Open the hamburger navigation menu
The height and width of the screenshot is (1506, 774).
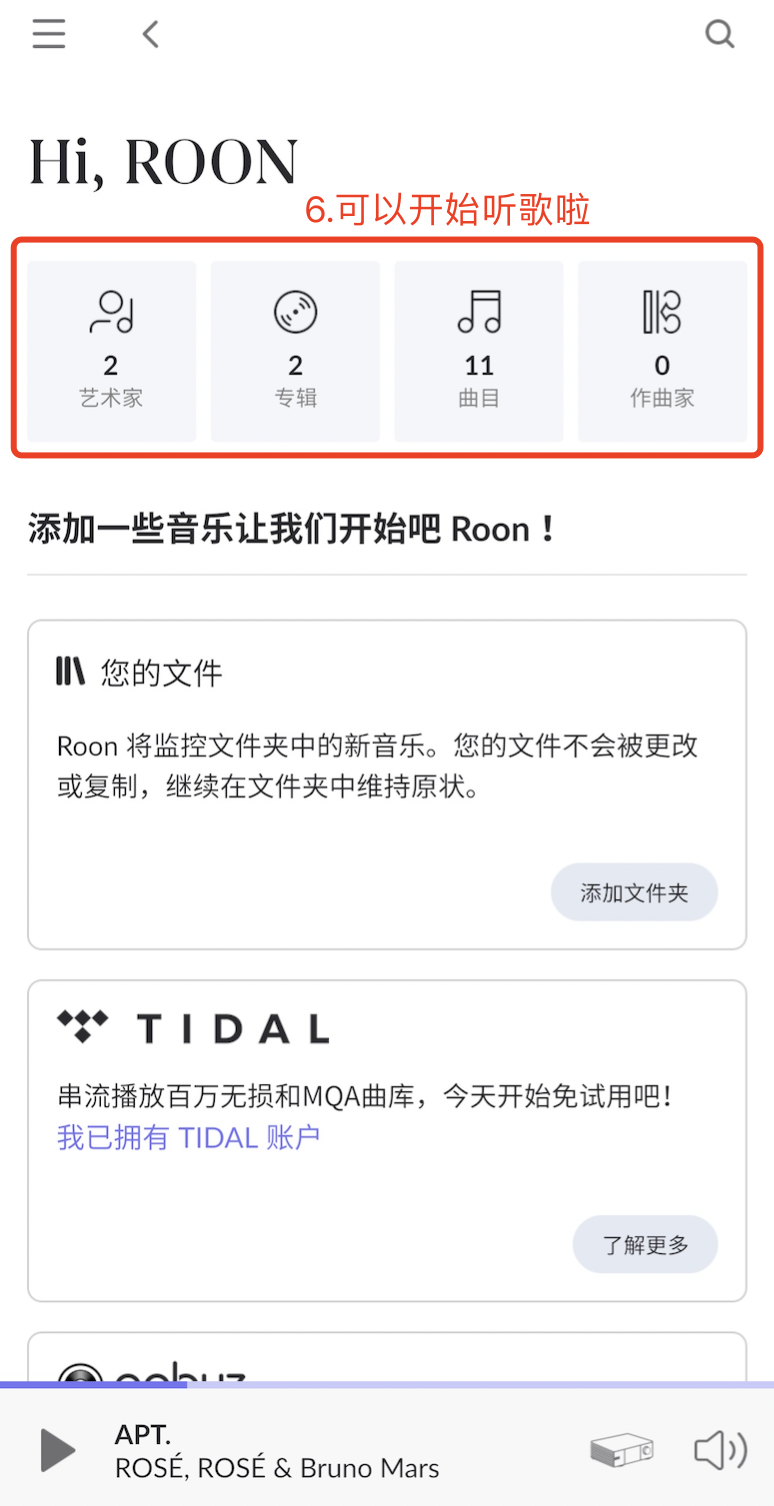(48, 33)
